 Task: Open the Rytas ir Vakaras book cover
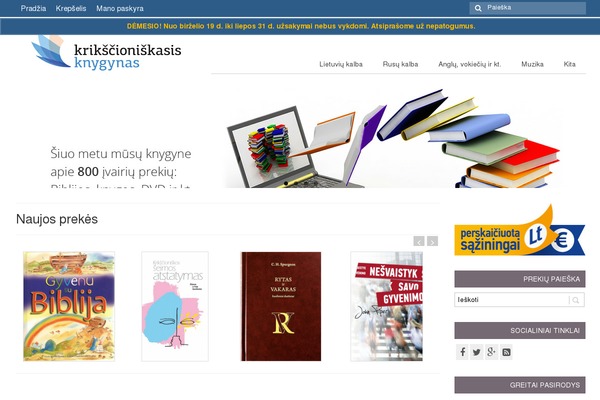[281, 306]
